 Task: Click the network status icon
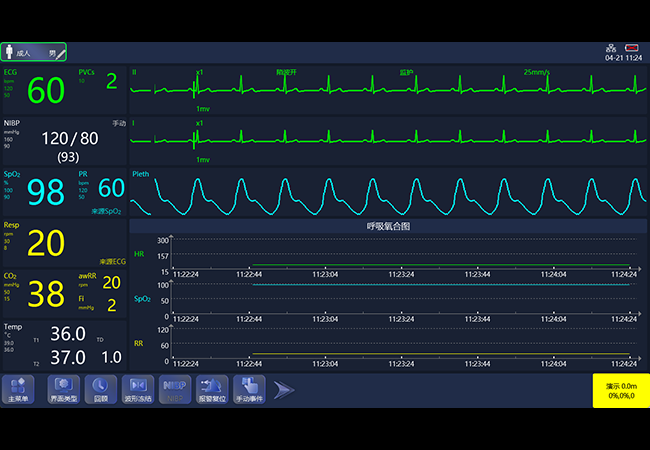610,48
